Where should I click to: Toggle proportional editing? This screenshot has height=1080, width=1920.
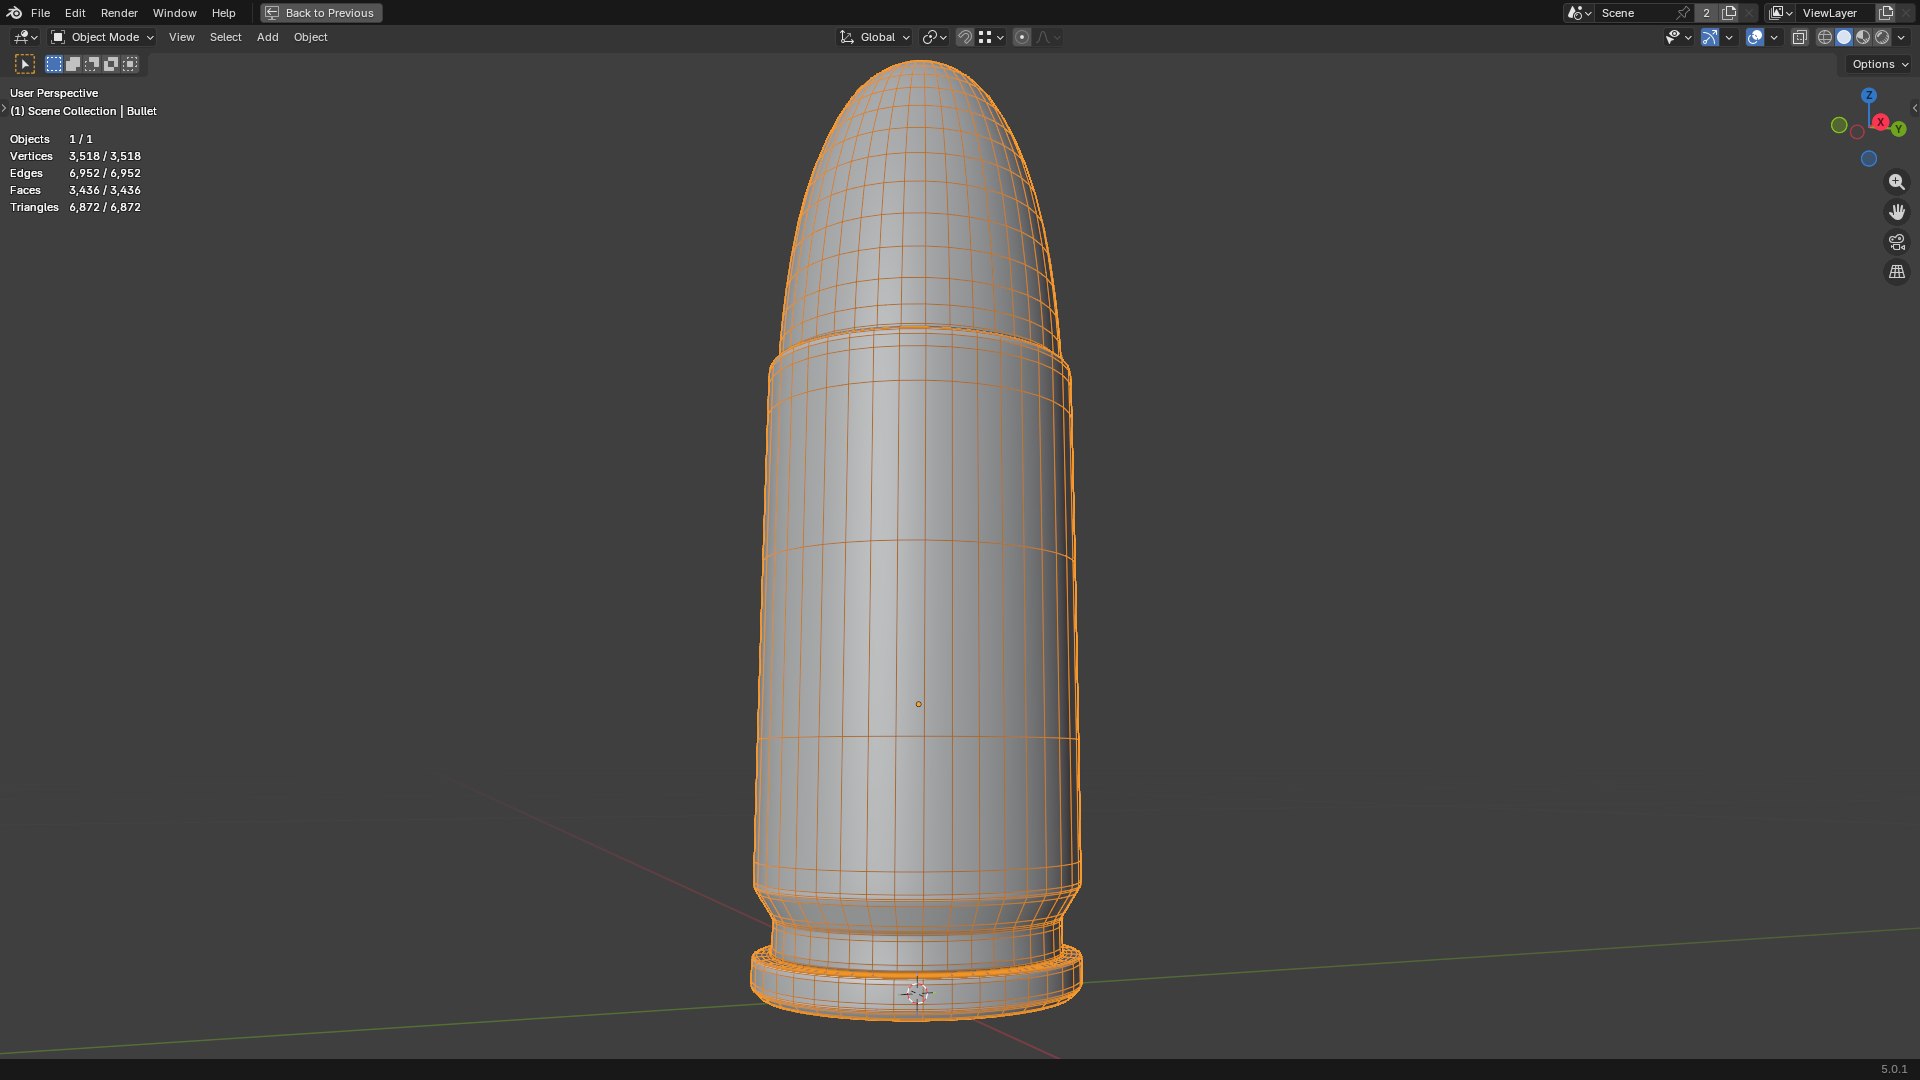pyautogui.click(x=1022, y=37)
